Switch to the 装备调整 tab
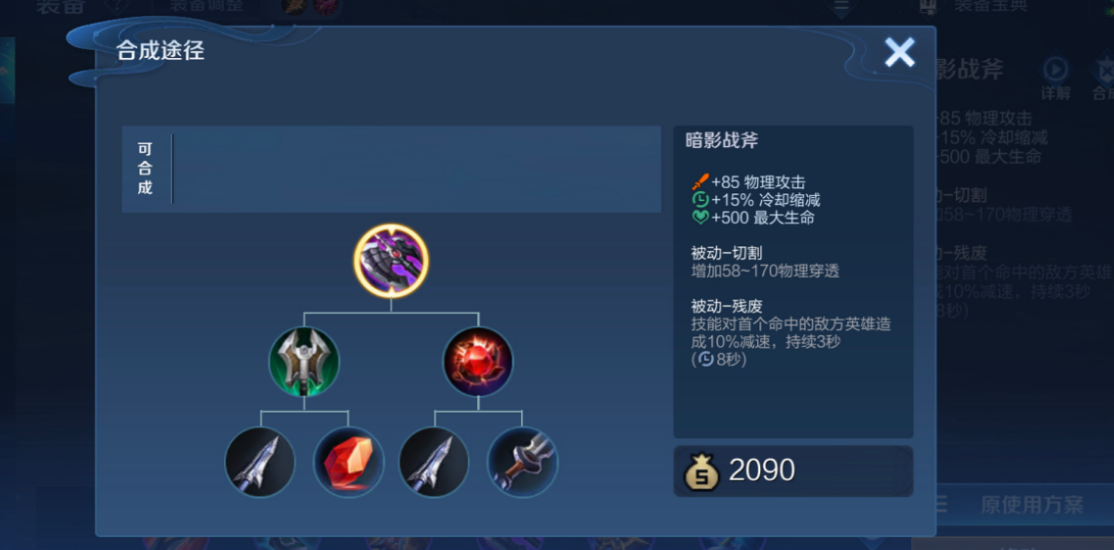Image resolution: width=1114 pixels, height=550 pixels. [206, 5]
